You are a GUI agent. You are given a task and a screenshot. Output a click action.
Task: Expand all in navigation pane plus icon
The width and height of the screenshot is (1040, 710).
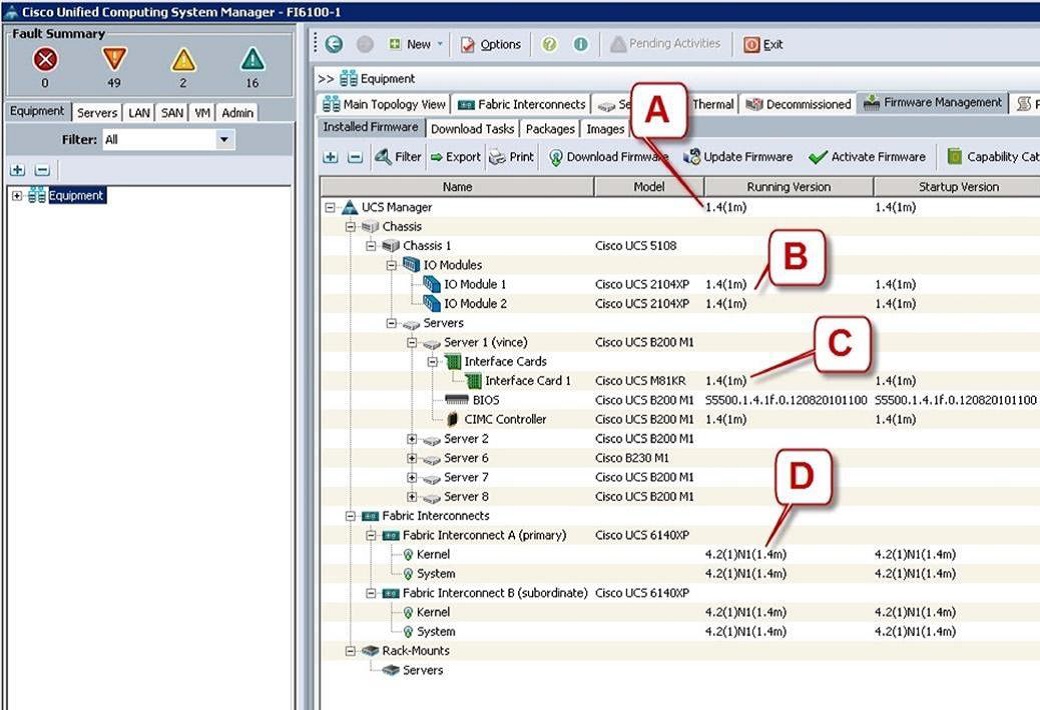tap(18, 171)
